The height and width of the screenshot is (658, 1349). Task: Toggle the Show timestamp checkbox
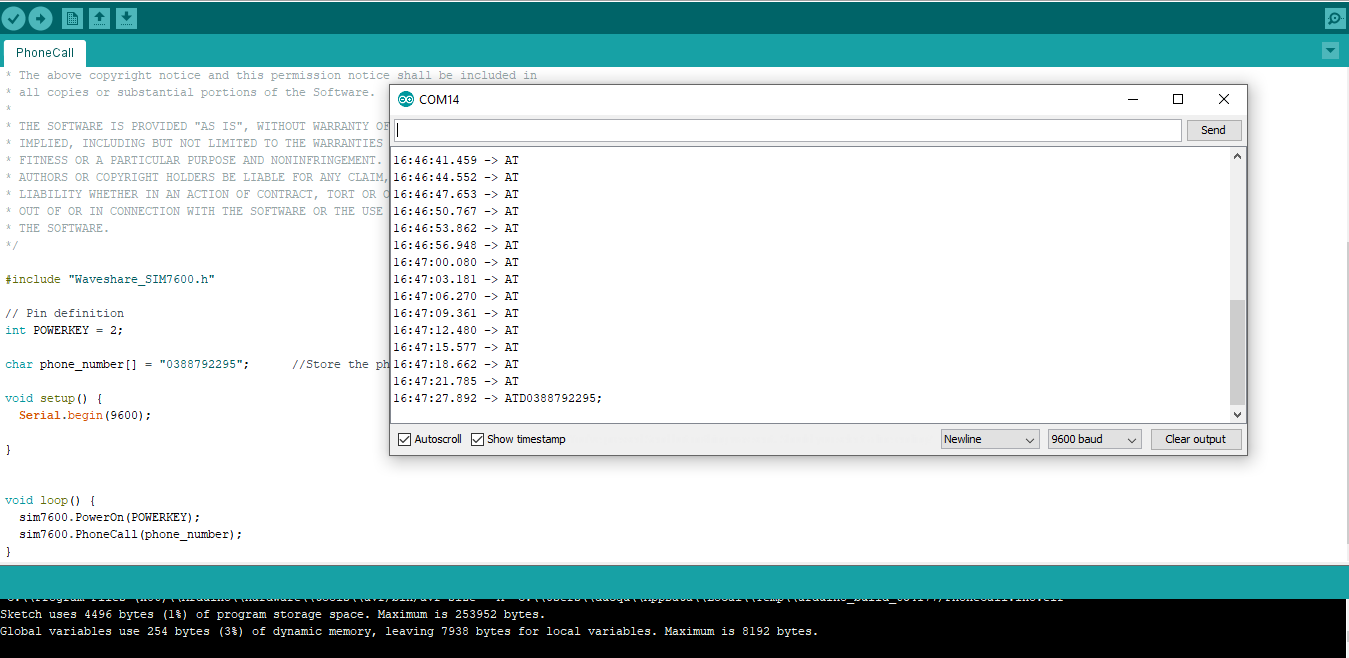click(x=478, y=439)
